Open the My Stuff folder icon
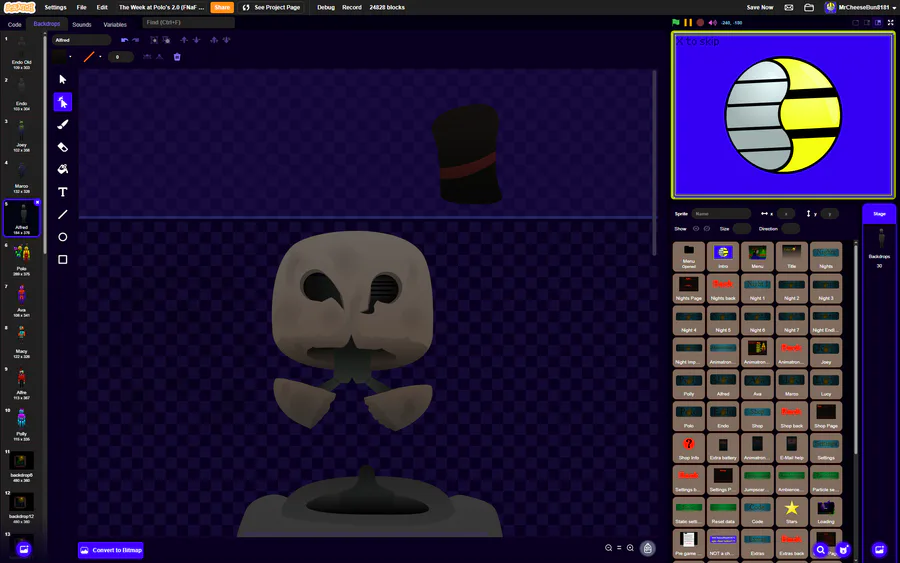Viewport: 900px width, 563px height. coord(809,7)
